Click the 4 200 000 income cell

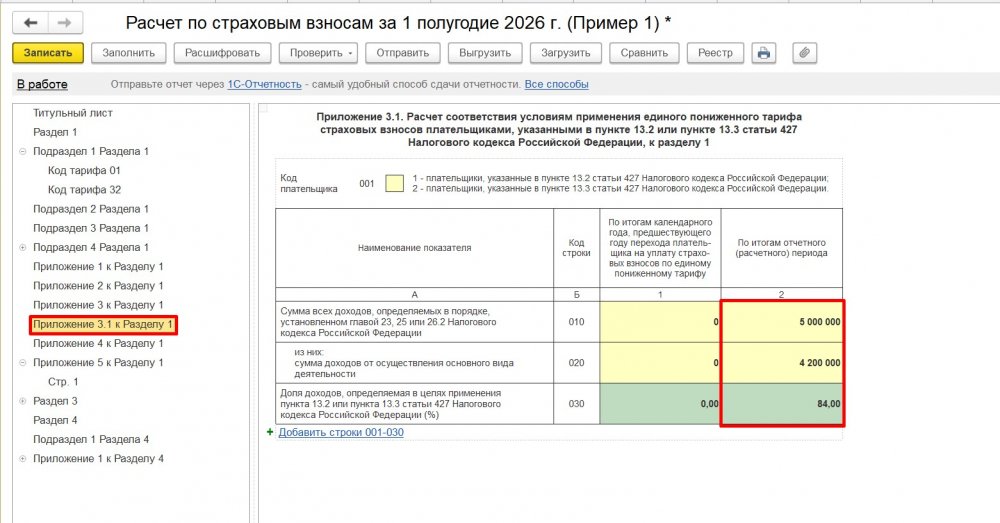[782, 362]
